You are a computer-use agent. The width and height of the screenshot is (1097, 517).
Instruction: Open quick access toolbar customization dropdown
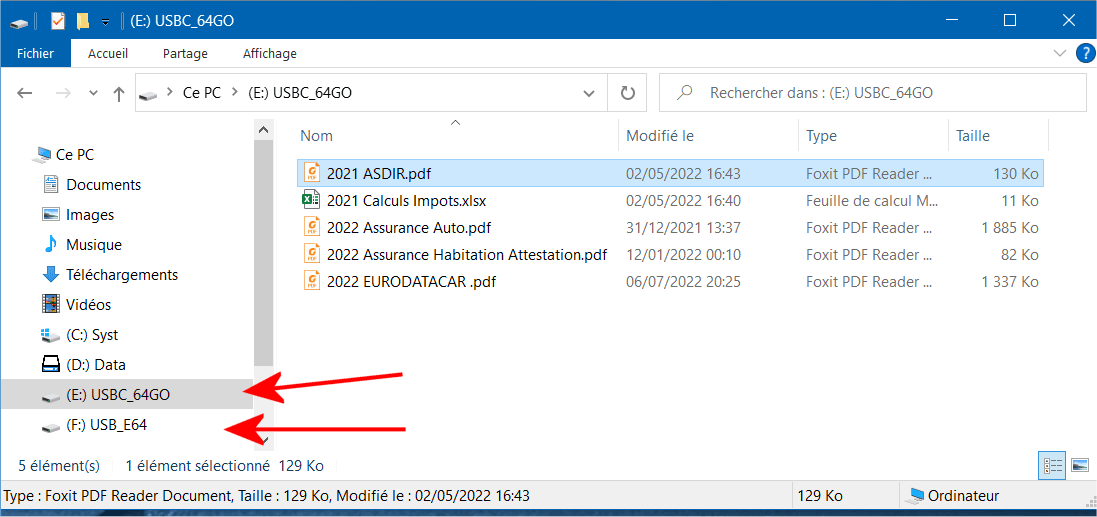[106, 22]
